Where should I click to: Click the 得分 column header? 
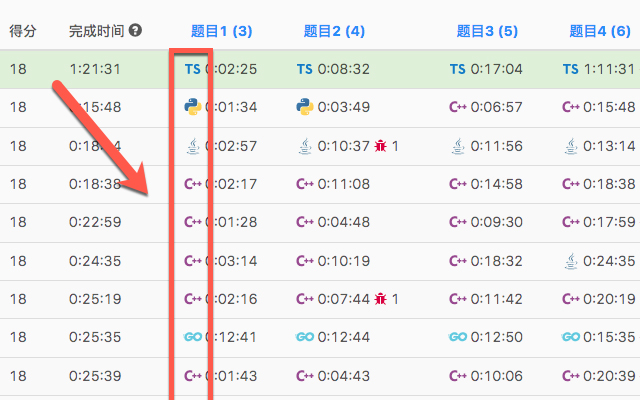tap(23, 31)
